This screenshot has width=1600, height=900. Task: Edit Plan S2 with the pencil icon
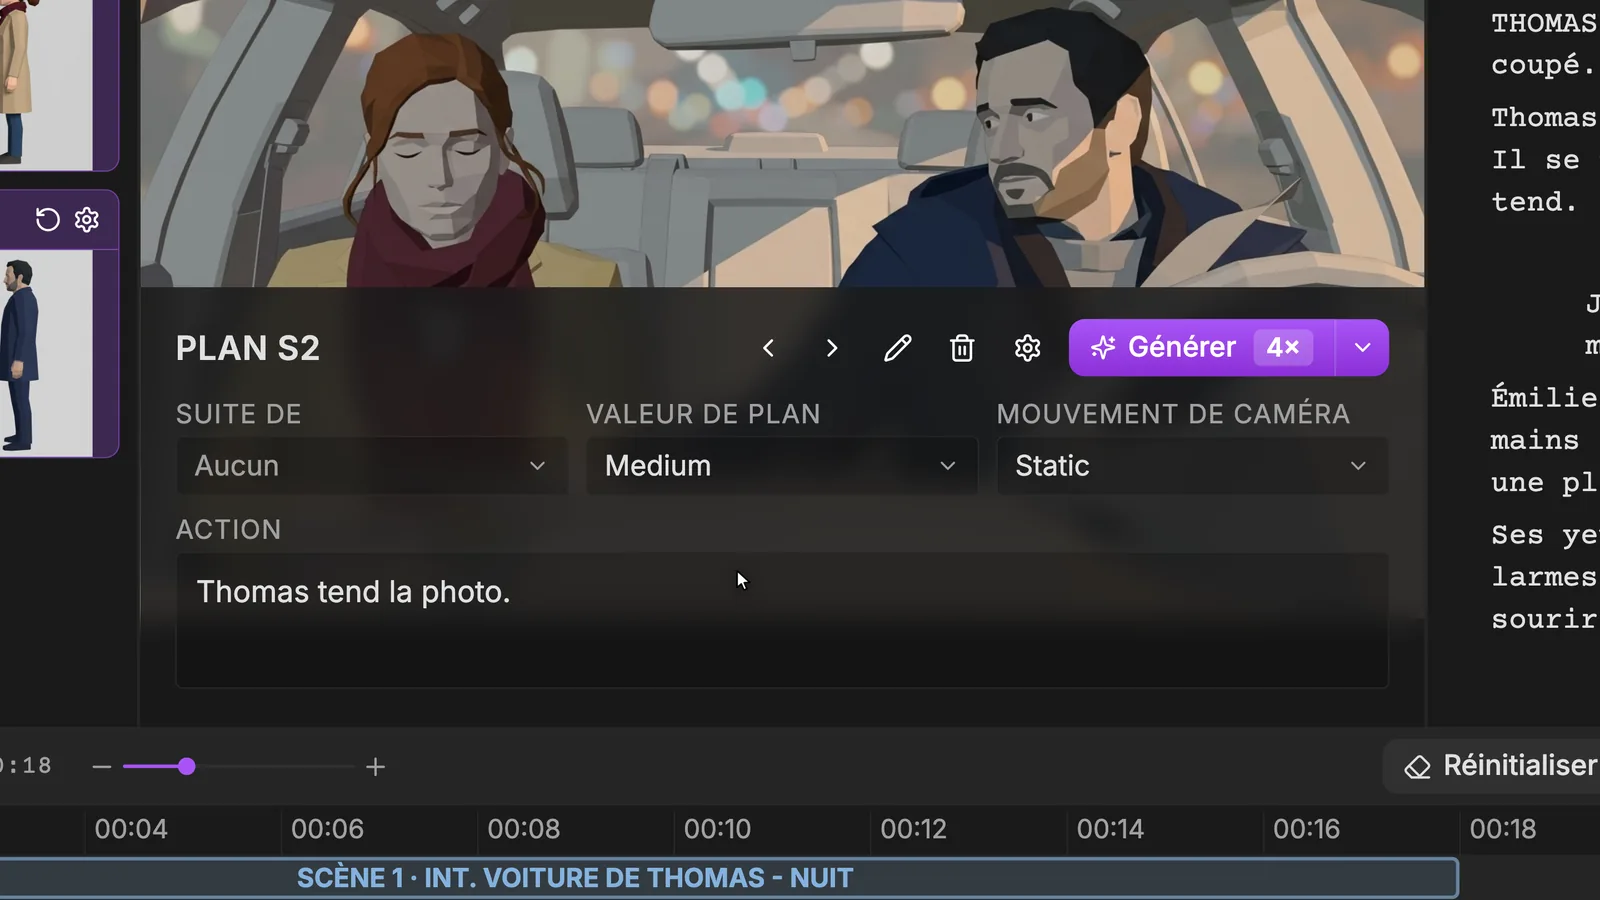[x=897, y=348]
